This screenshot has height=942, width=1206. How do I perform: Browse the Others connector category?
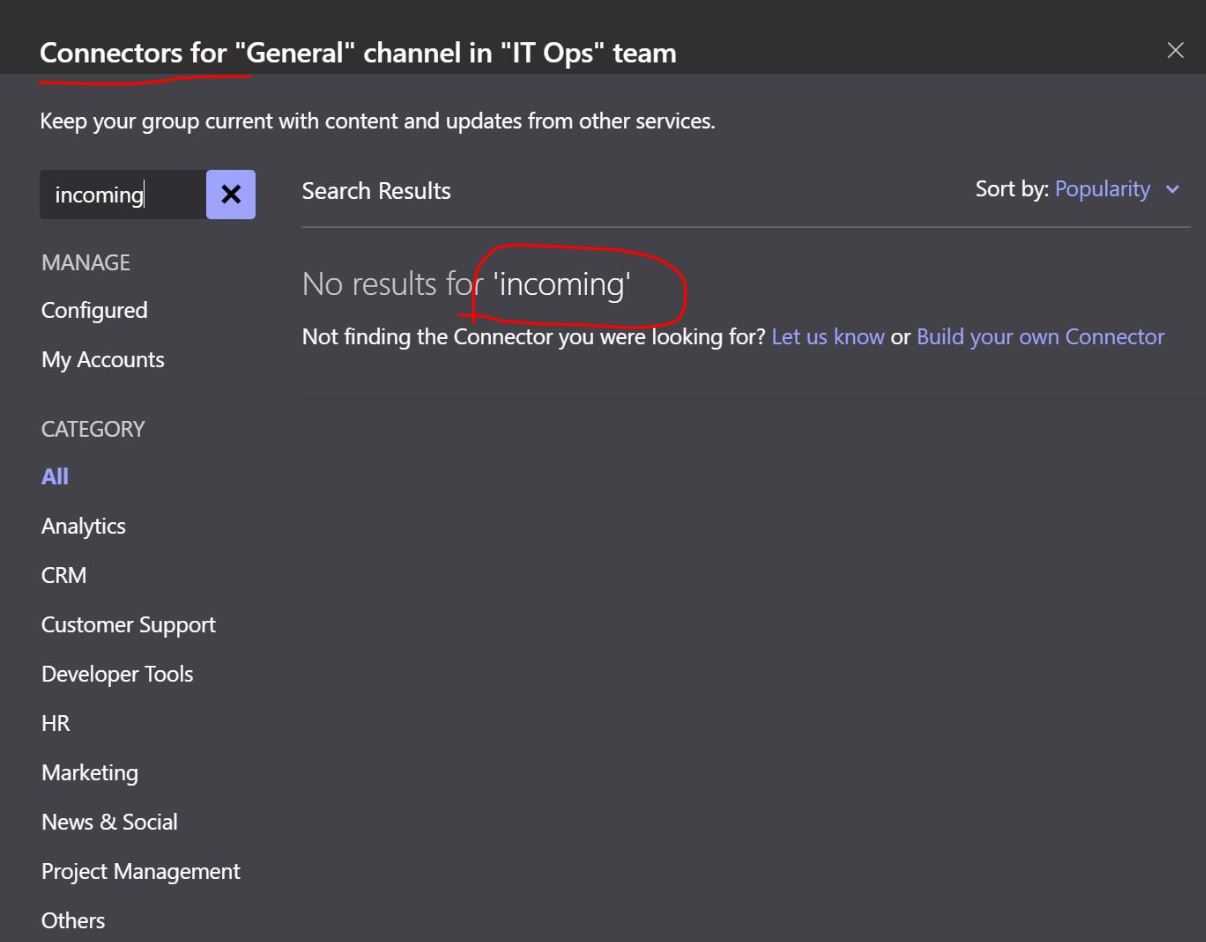[72, 920]
